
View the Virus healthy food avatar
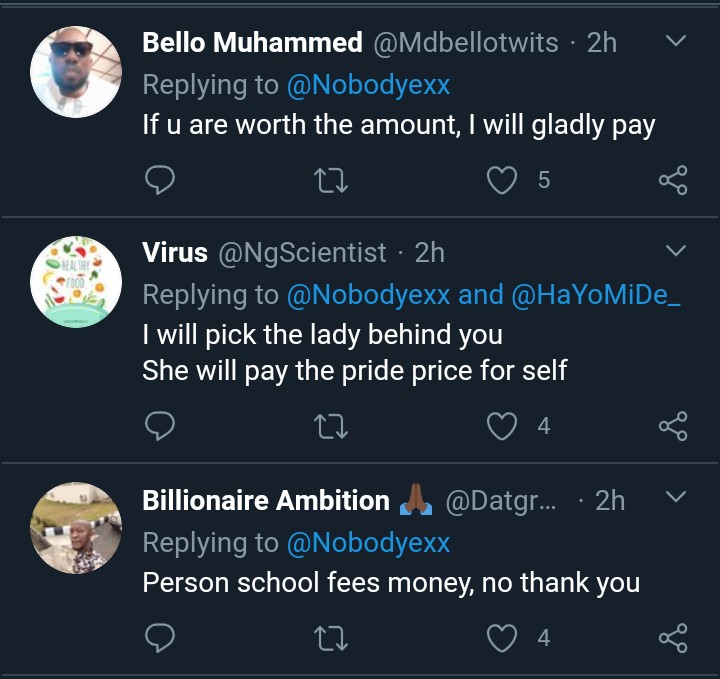point(76,281)
